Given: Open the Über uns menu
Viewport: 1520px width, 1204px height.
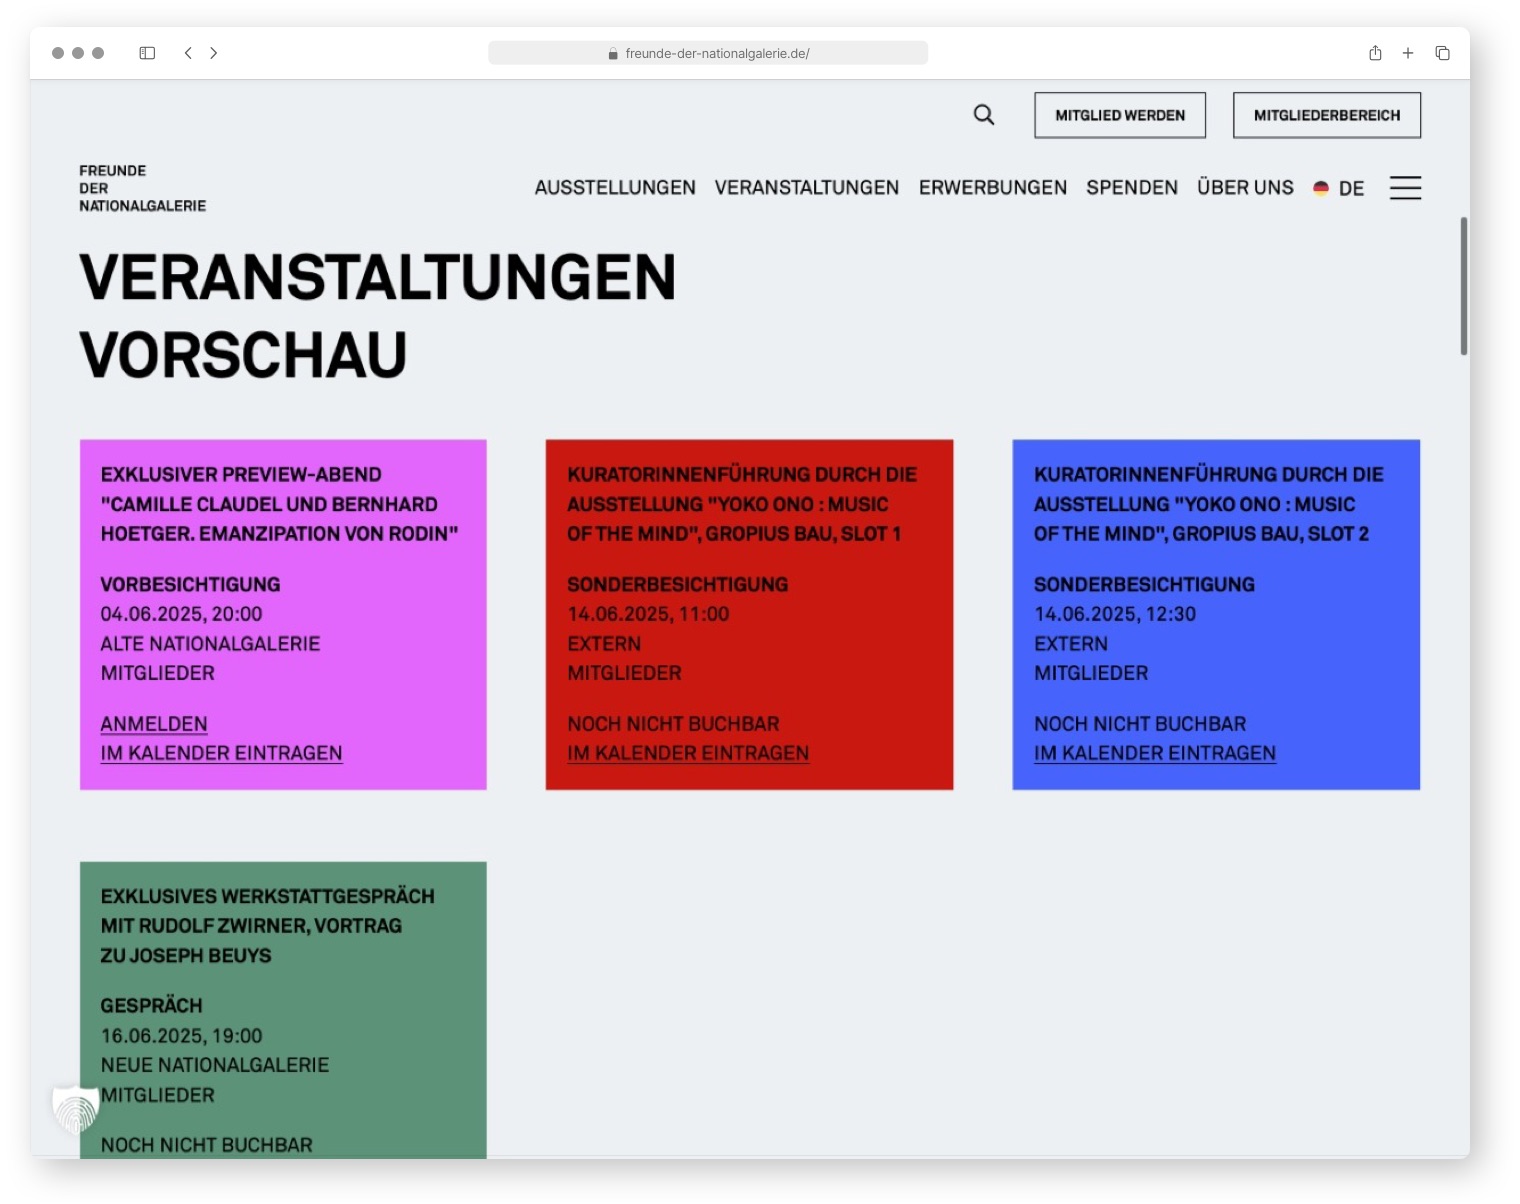Looking at the screenshot, I should (1245, 188).
